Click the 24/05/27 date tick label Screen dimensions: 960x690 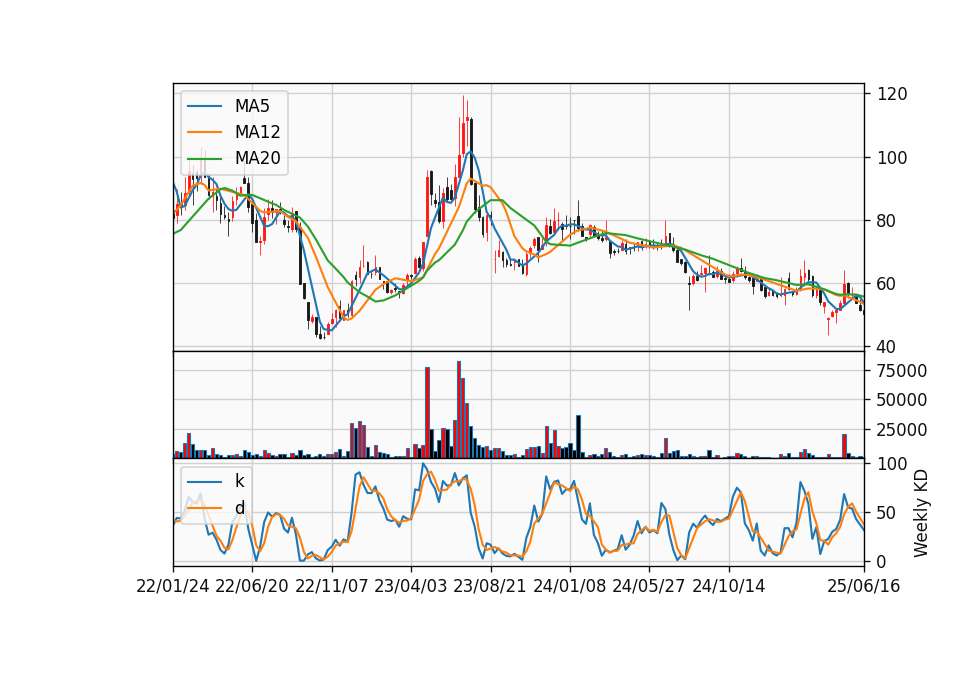649,587
